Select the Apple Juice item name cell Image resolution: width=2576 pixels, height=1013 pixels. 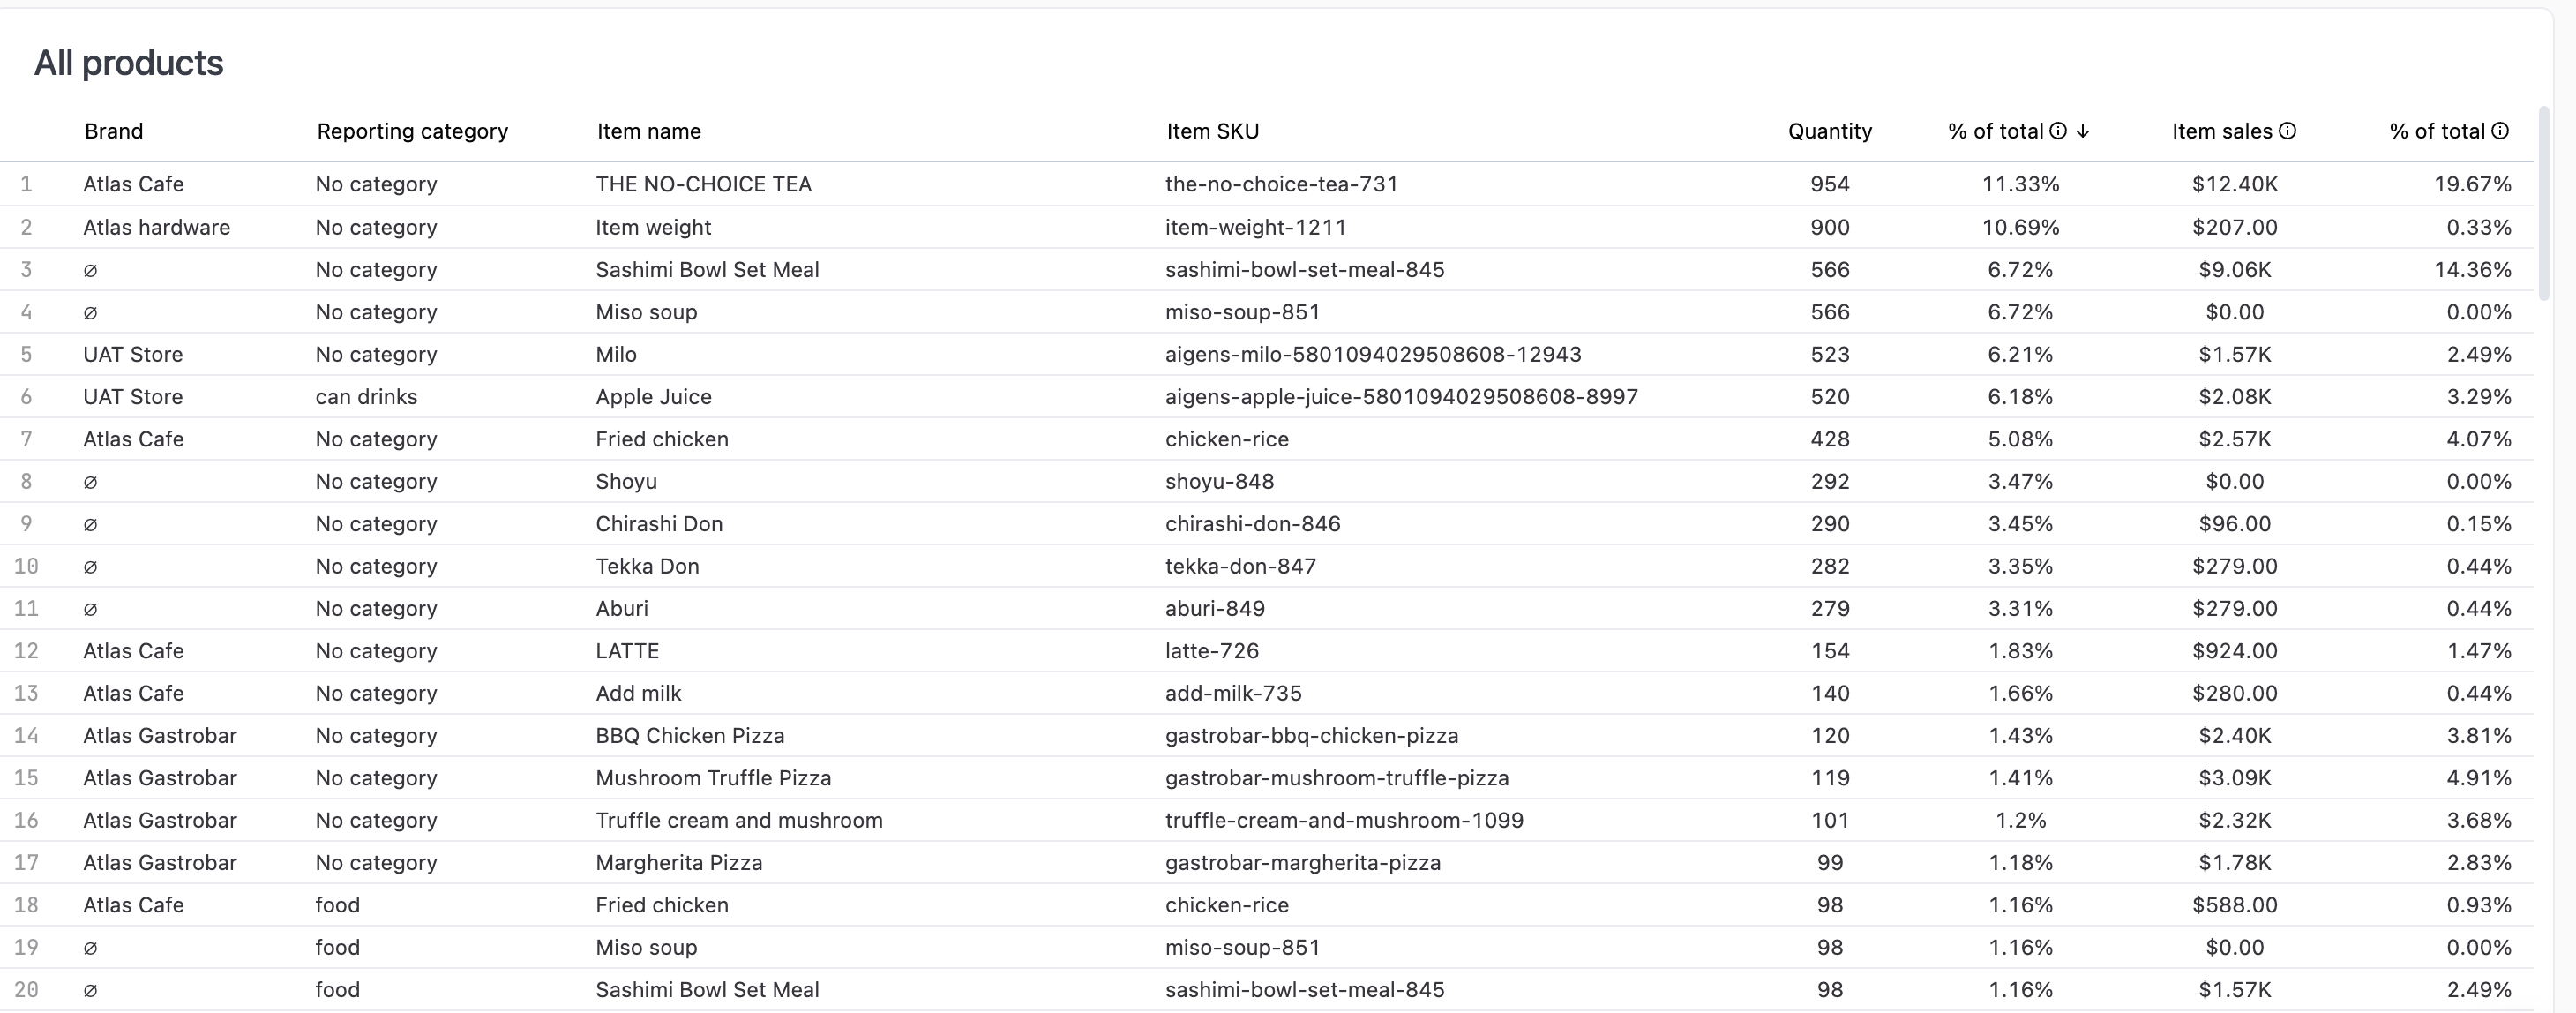653,397
